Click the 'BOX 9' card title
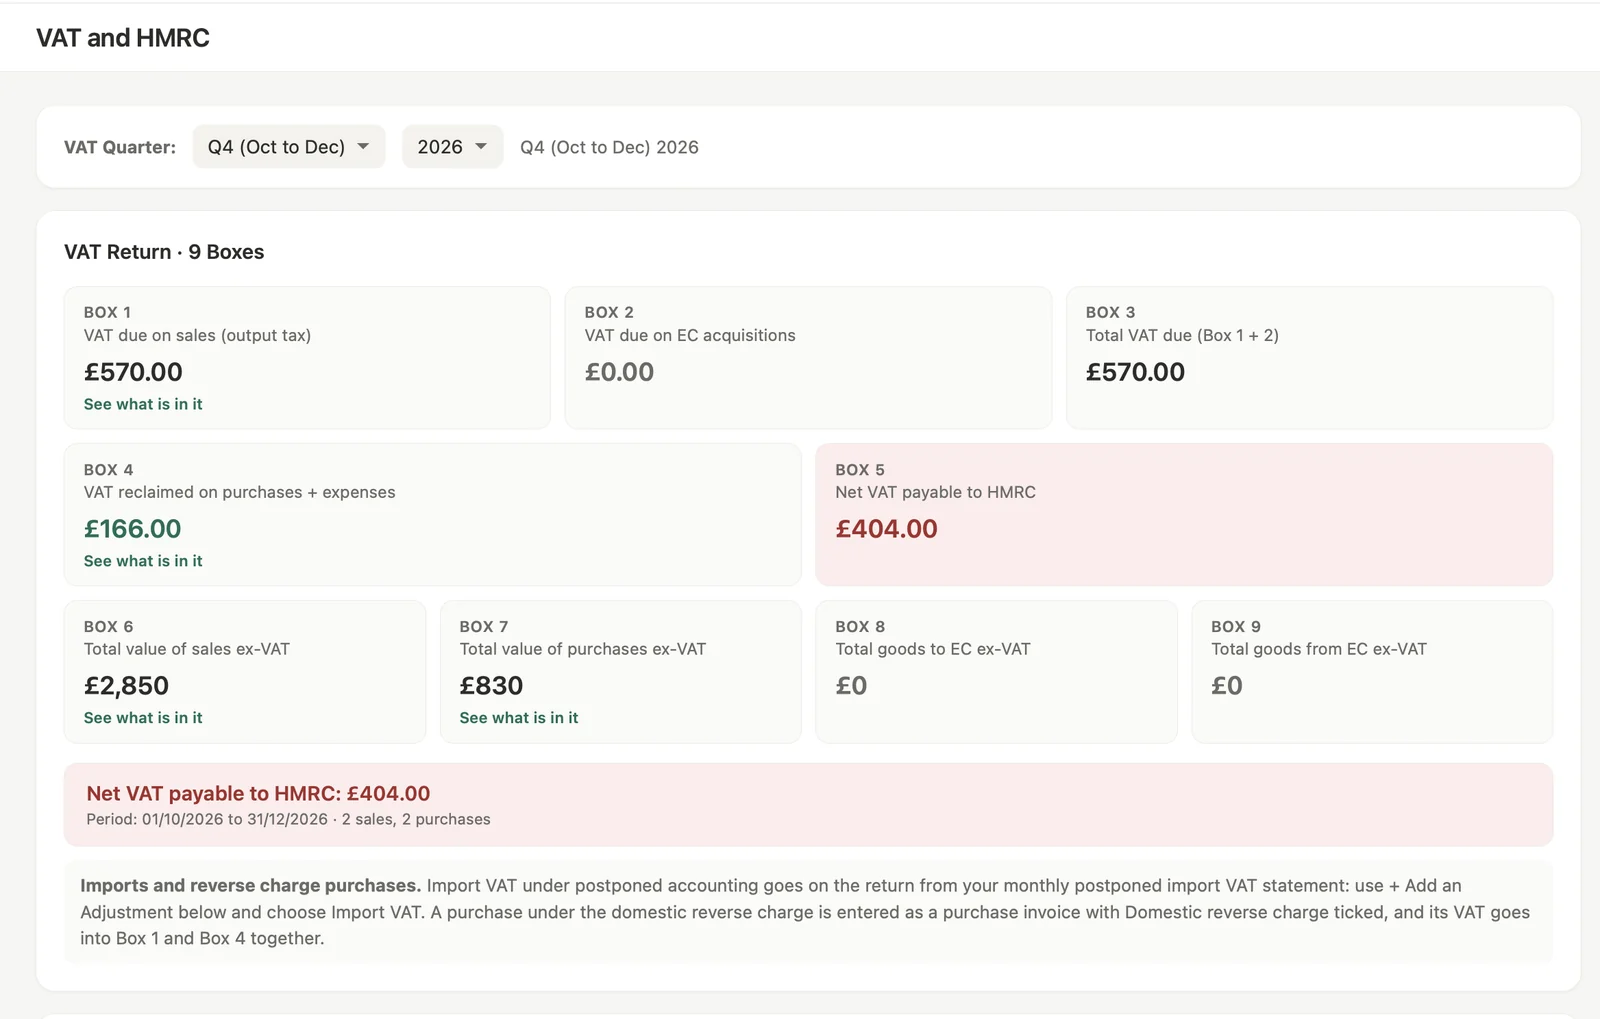Viewport: 1600px width, 1019px height. click(x=1236, y=627)
